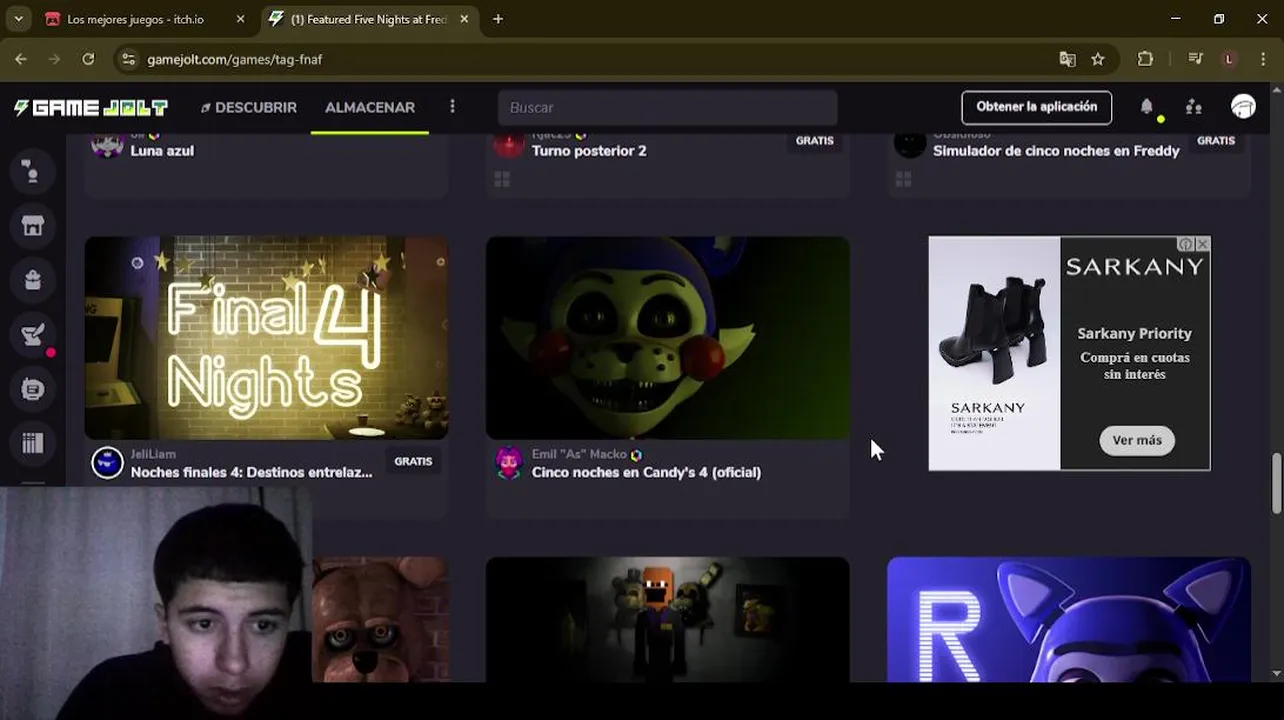Open the site information icon in address bar
The height and width of the screenshot is (720, 1284).
[x=128, y=59]
